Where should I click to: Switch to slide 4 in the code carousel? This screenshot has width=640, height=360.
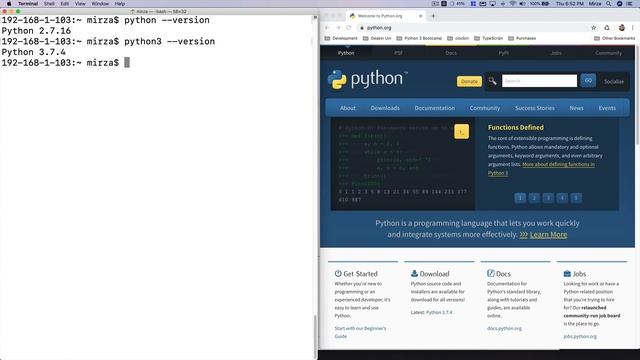(x=562, y=198)
